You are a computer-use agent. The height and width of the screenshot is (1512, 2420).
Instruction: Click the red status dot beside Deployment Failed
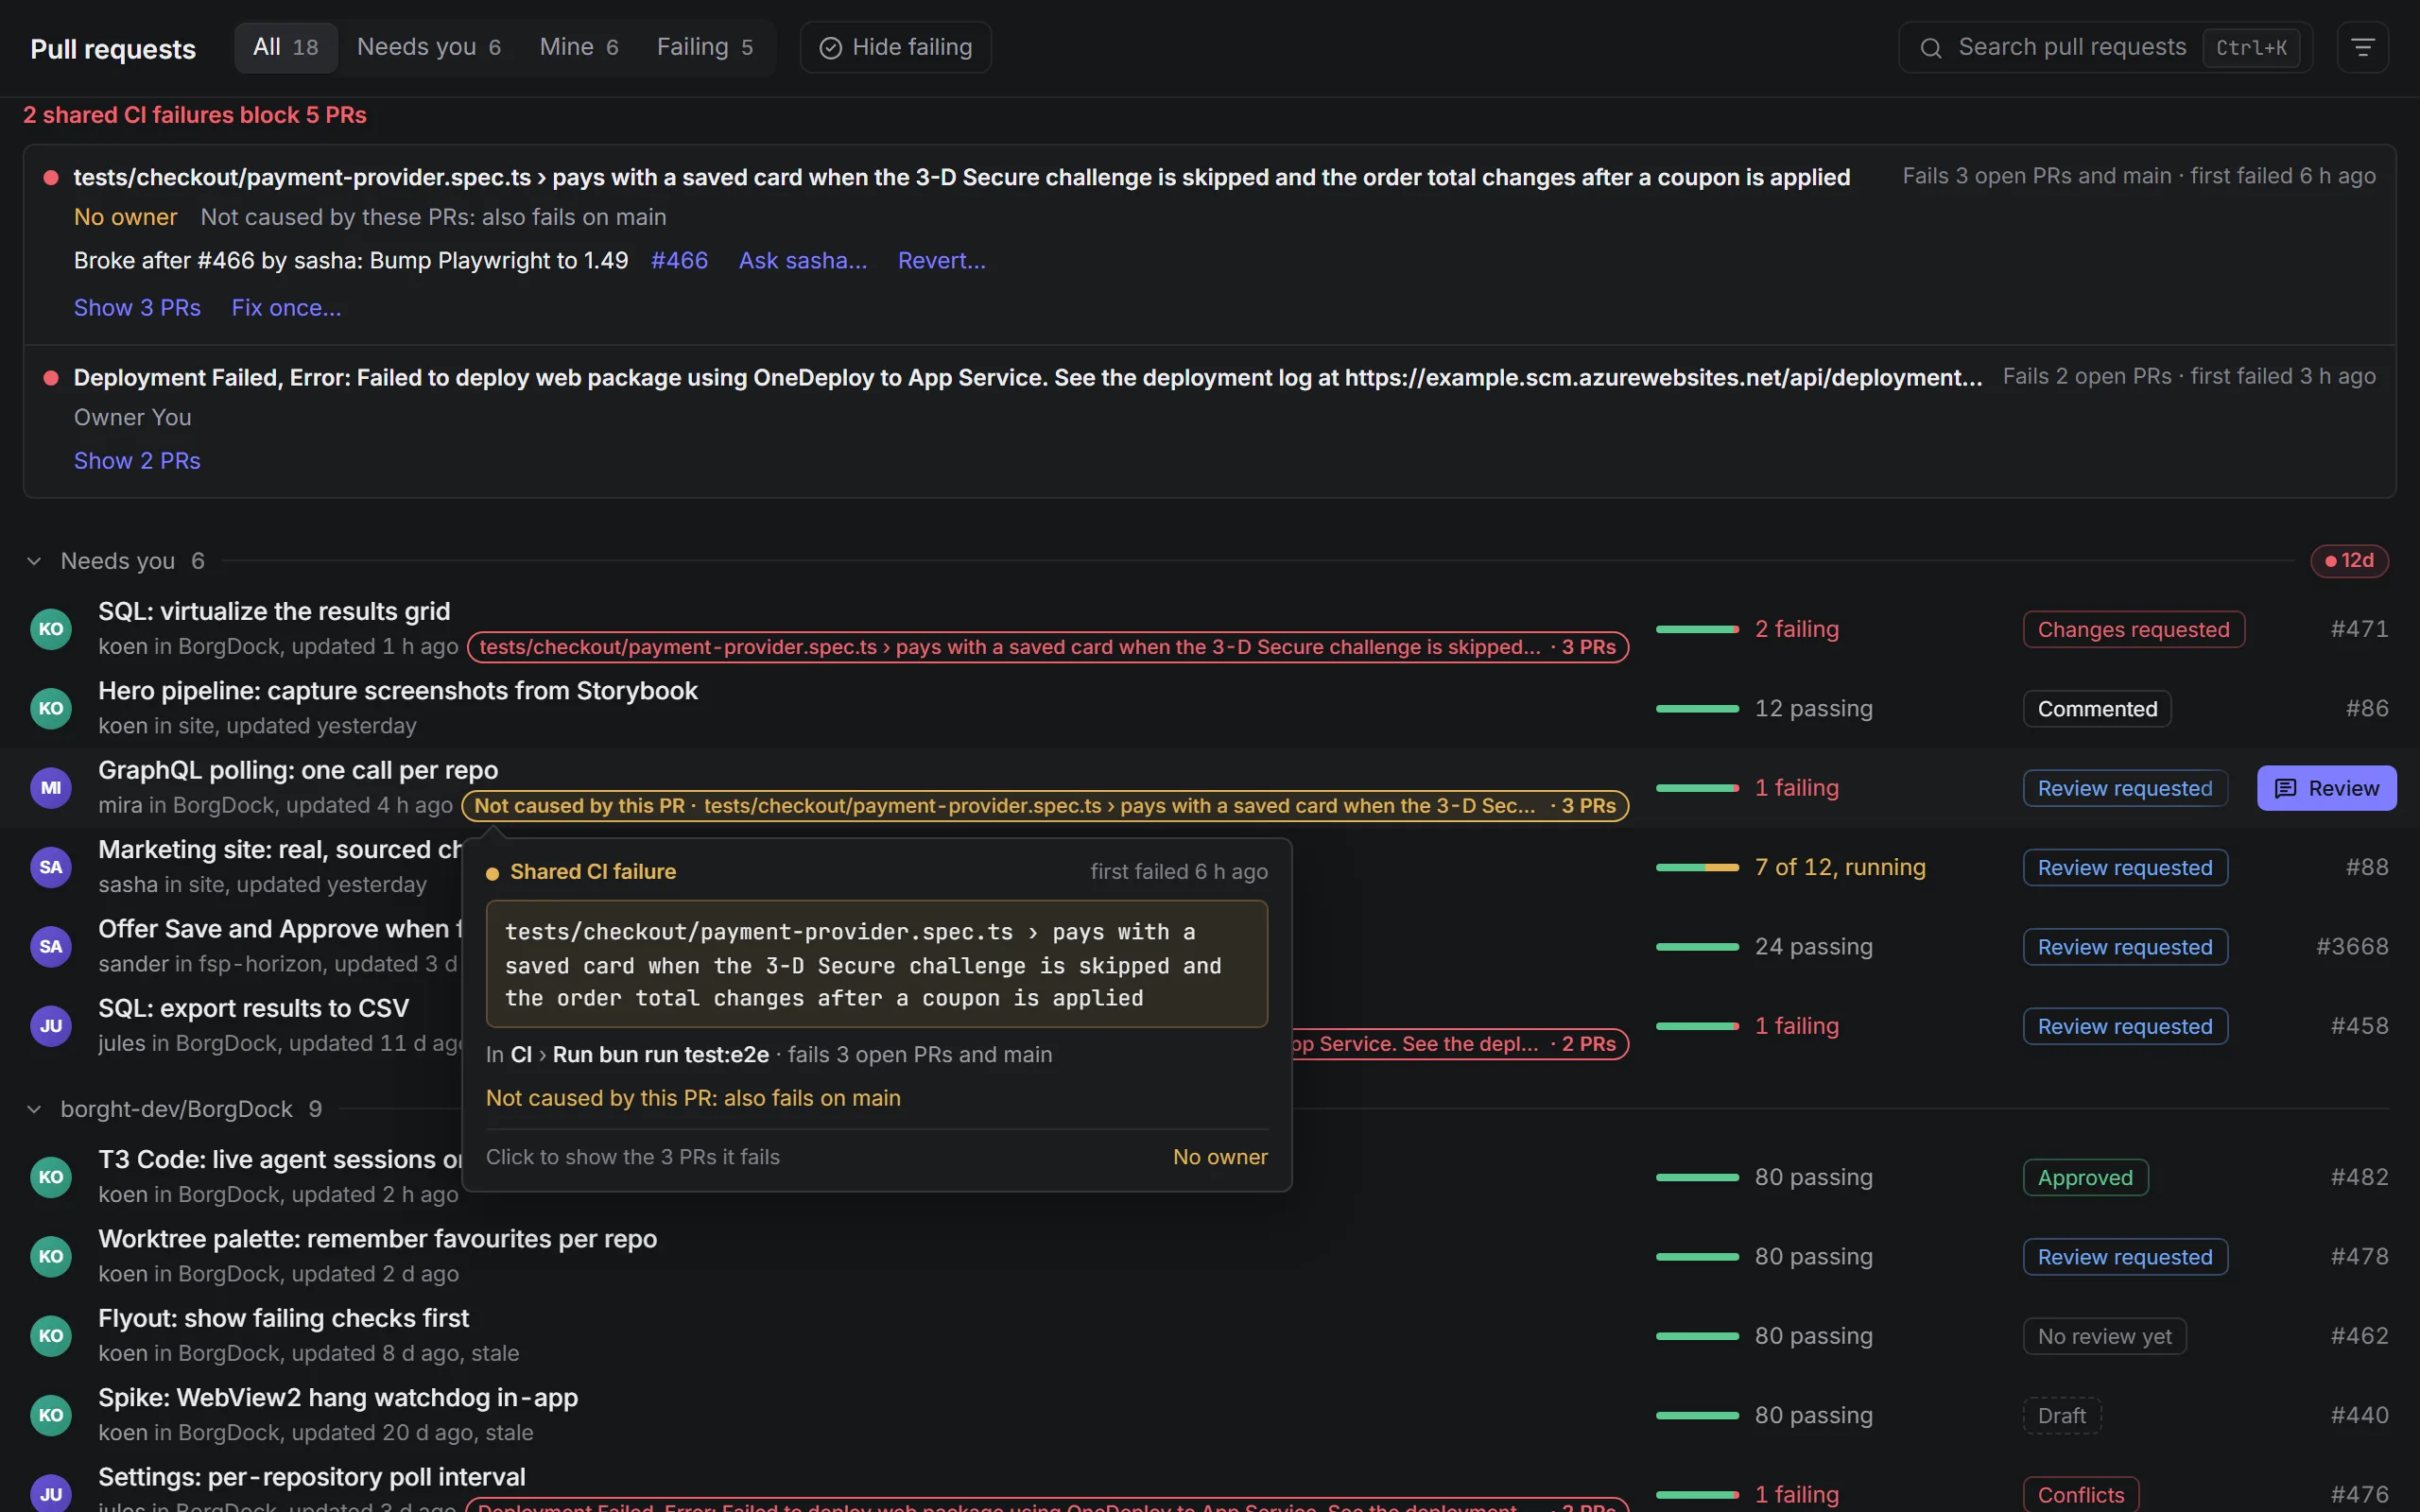pos(51,378)
